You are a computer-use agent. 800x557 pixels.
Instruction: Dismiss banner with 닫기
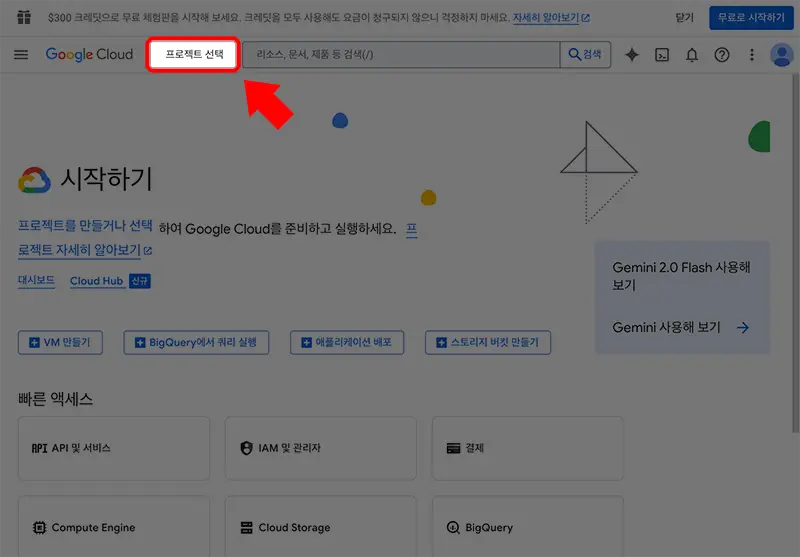click(x=684, y=18)
